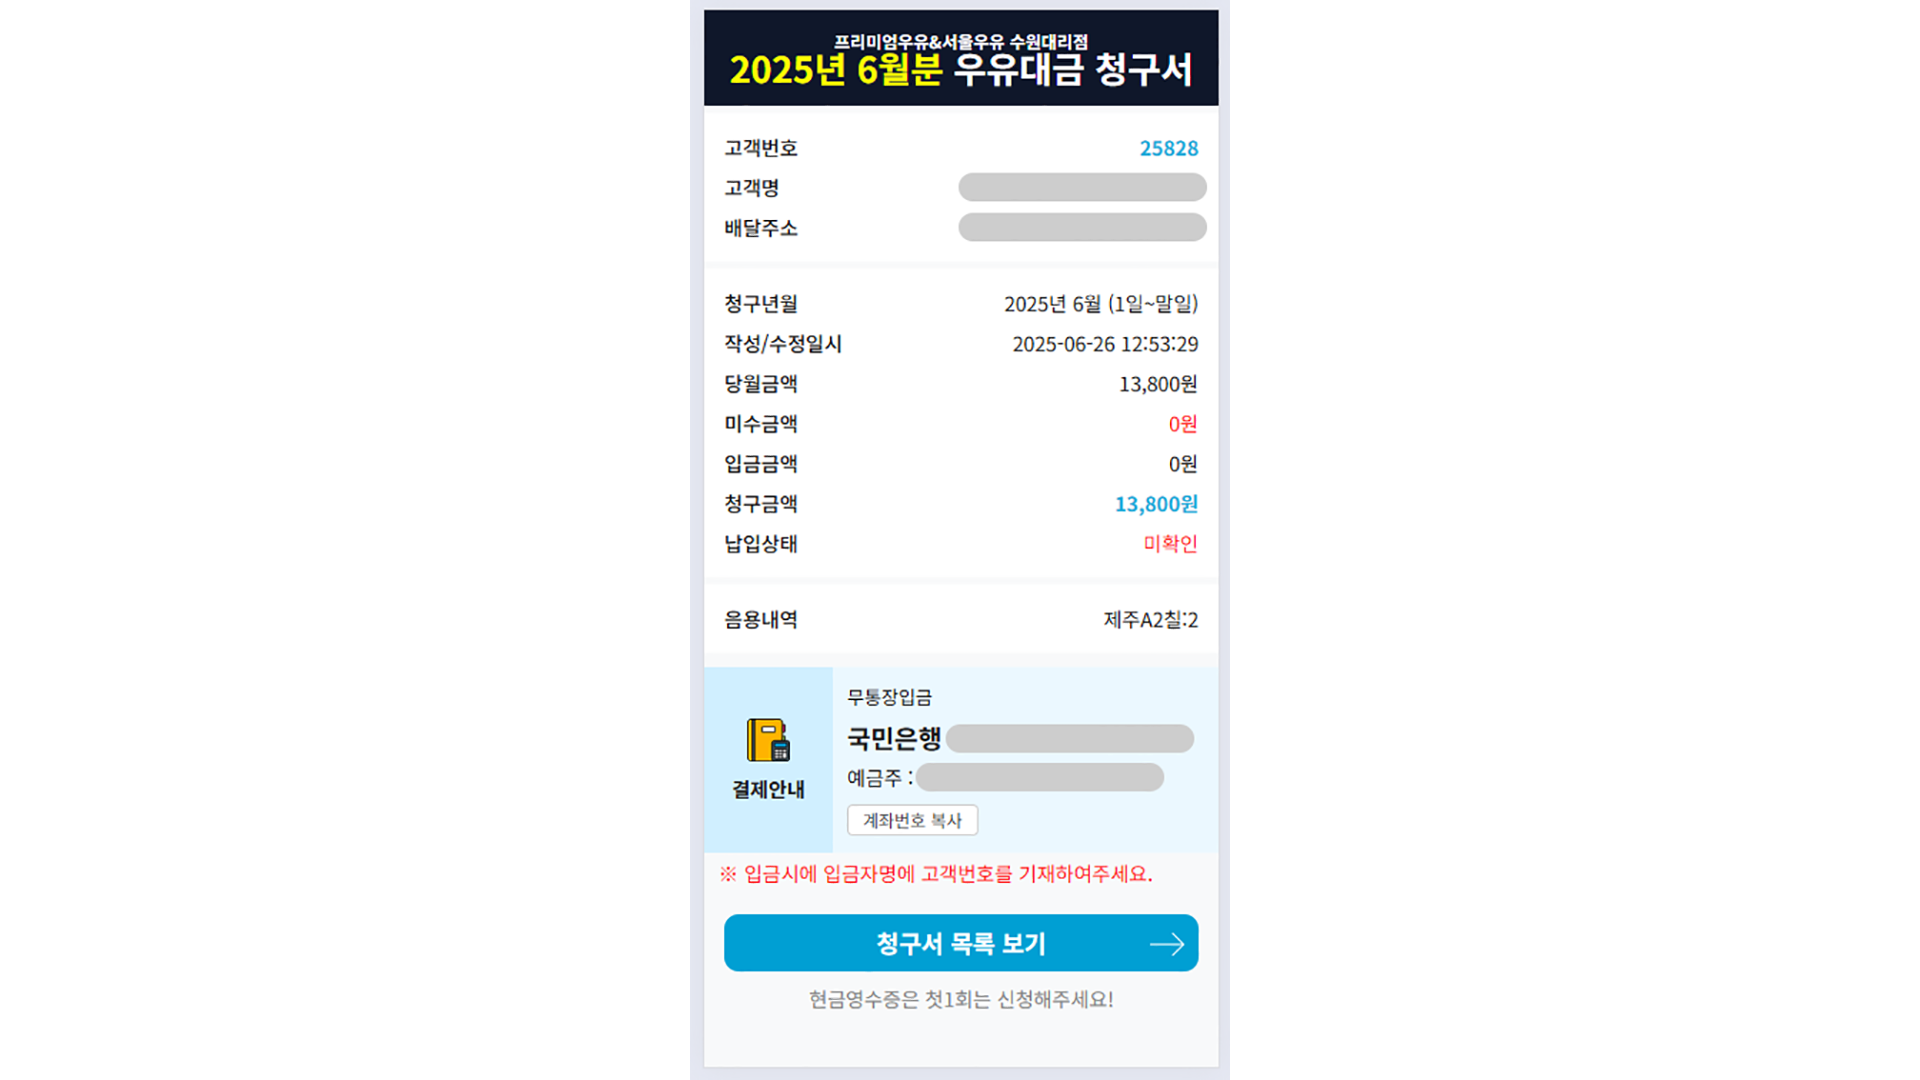Click the red deposit notice about 고객번호
The image size is (1920, 1080).
pos(936,874)
